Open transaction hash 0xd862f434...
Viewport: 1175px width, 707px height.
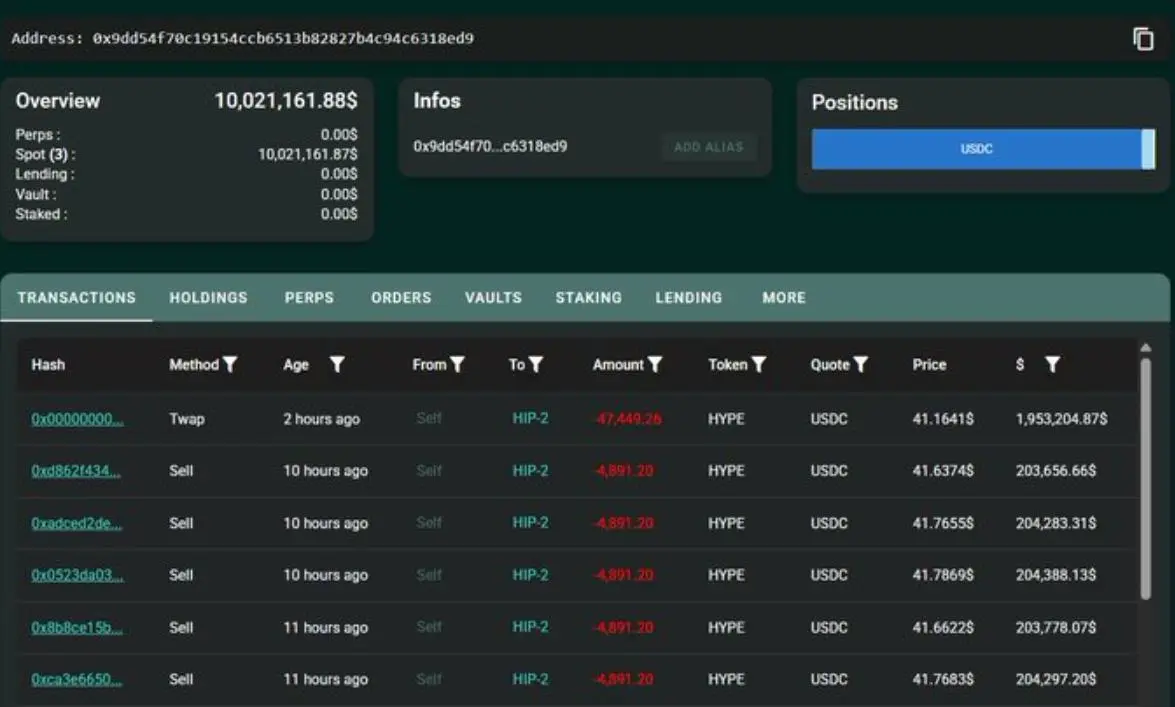tap(76, 471)
